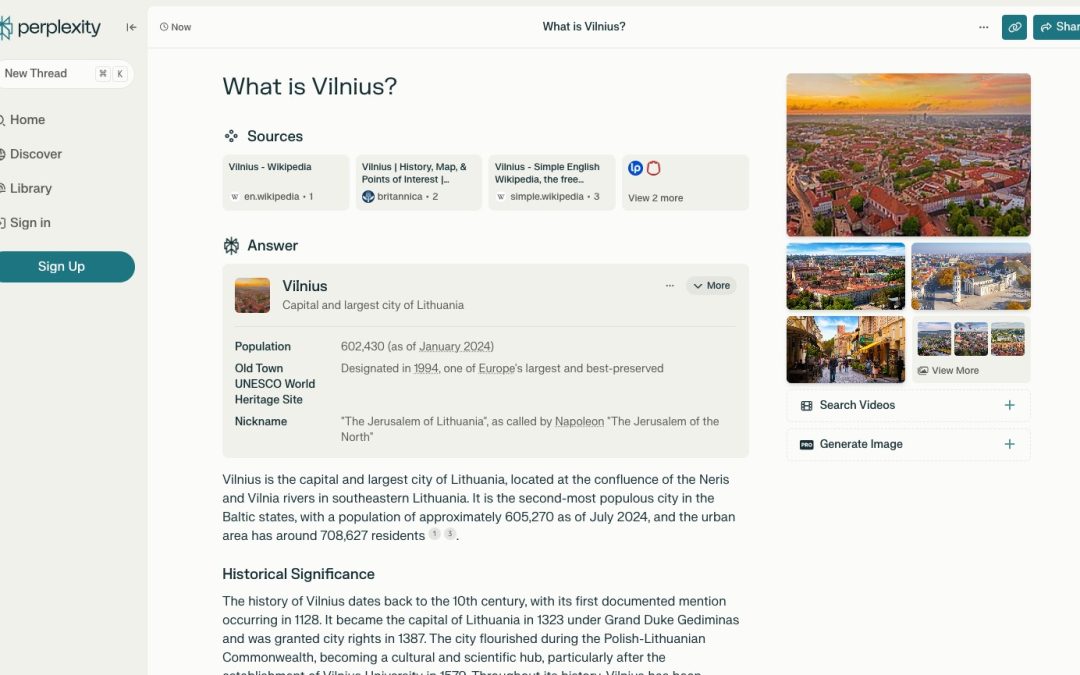Open the Vilnius - Wikipedia source card

286,182
